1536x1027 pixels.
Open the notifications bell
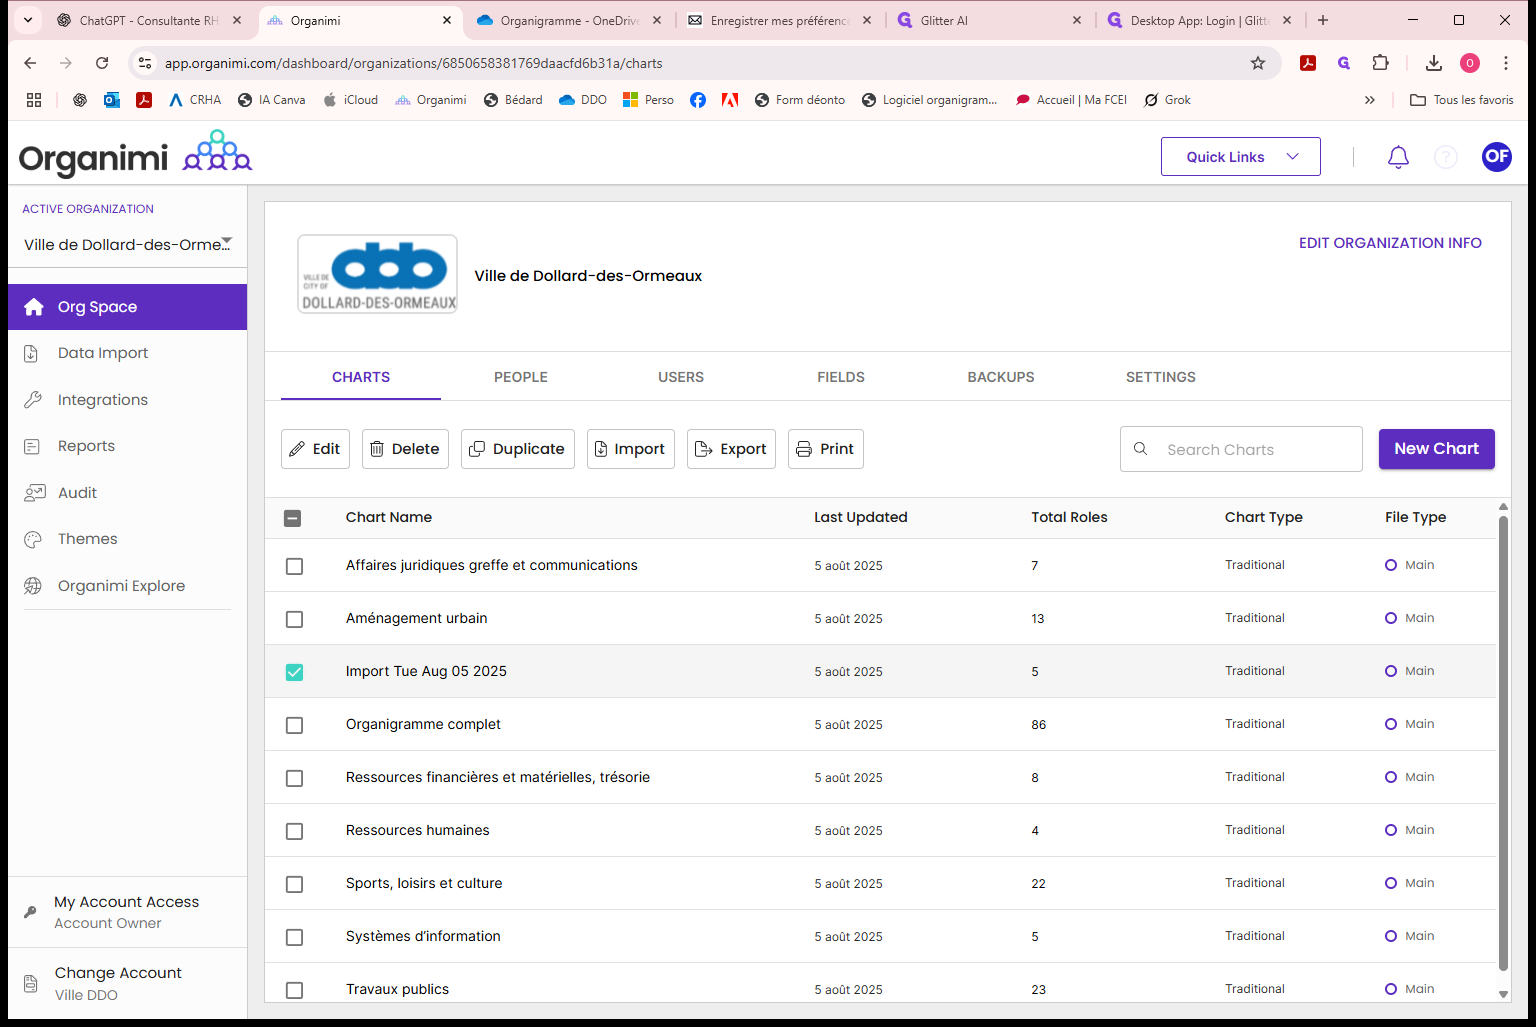point(1398,157)
